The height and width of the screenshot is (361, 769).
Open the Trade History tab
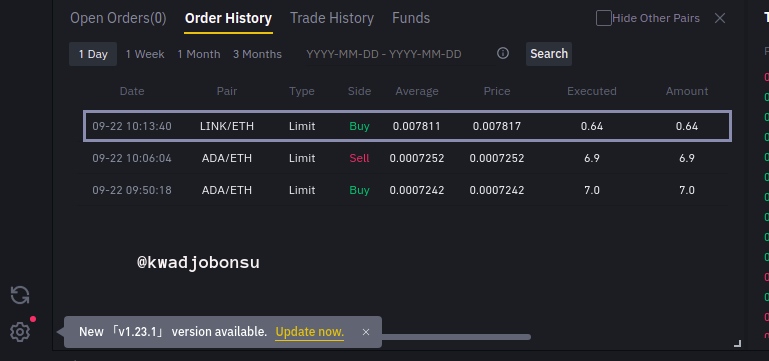click(332, 18)
